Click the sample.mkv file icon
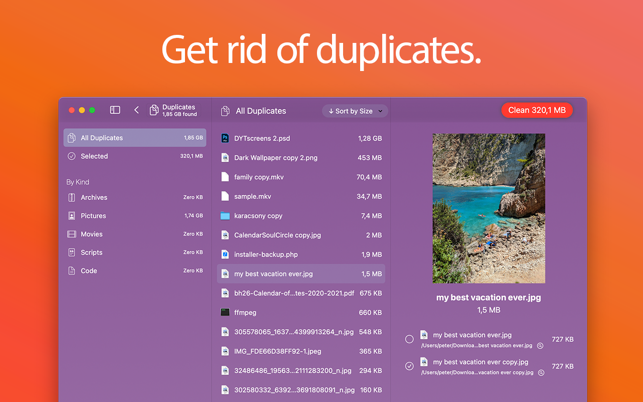 point(225,196)
